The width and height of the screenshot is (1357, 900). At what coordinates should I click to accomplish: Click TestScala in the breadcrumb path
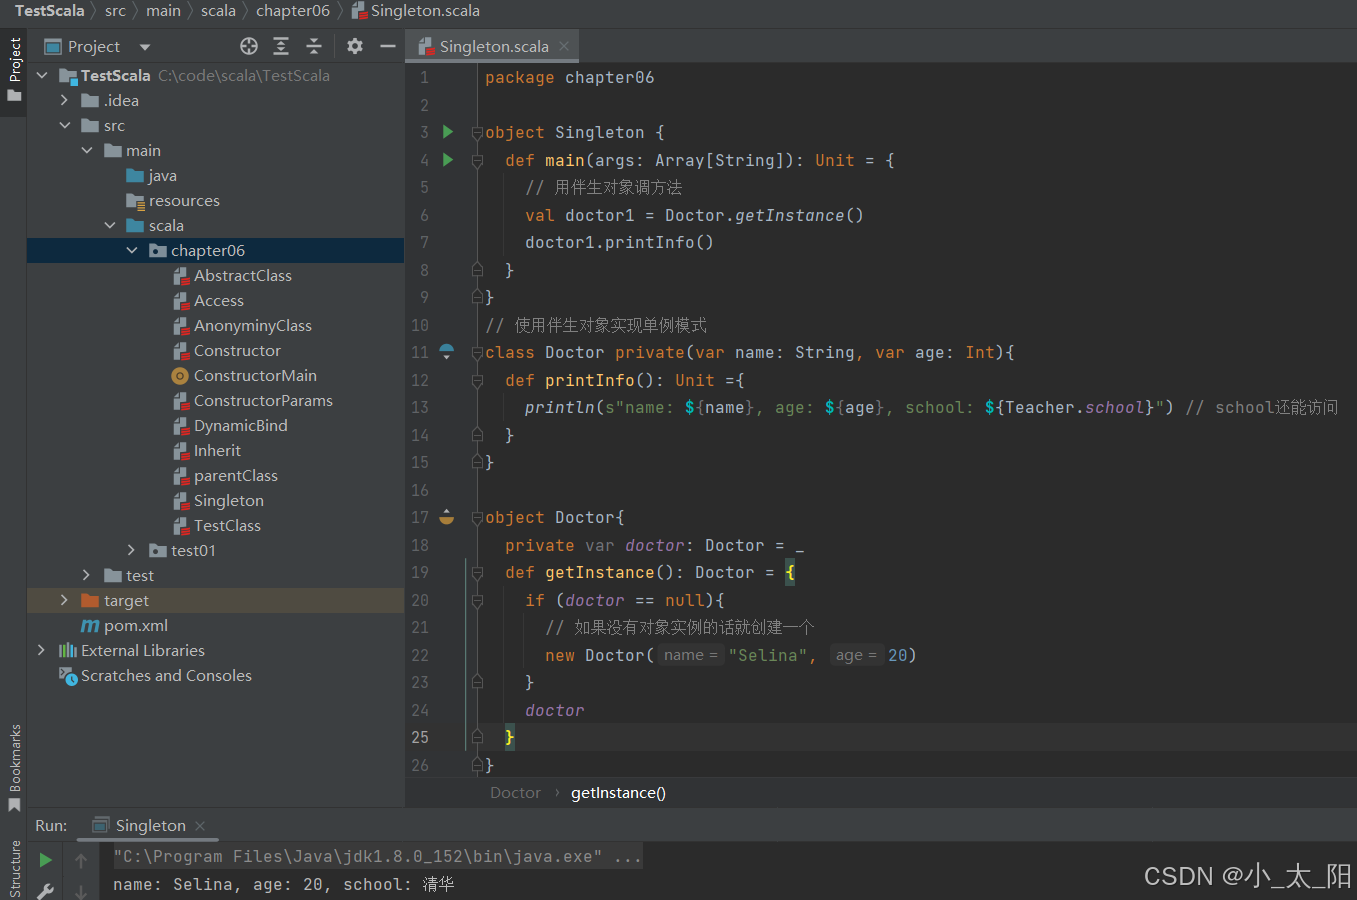[50, 11]
